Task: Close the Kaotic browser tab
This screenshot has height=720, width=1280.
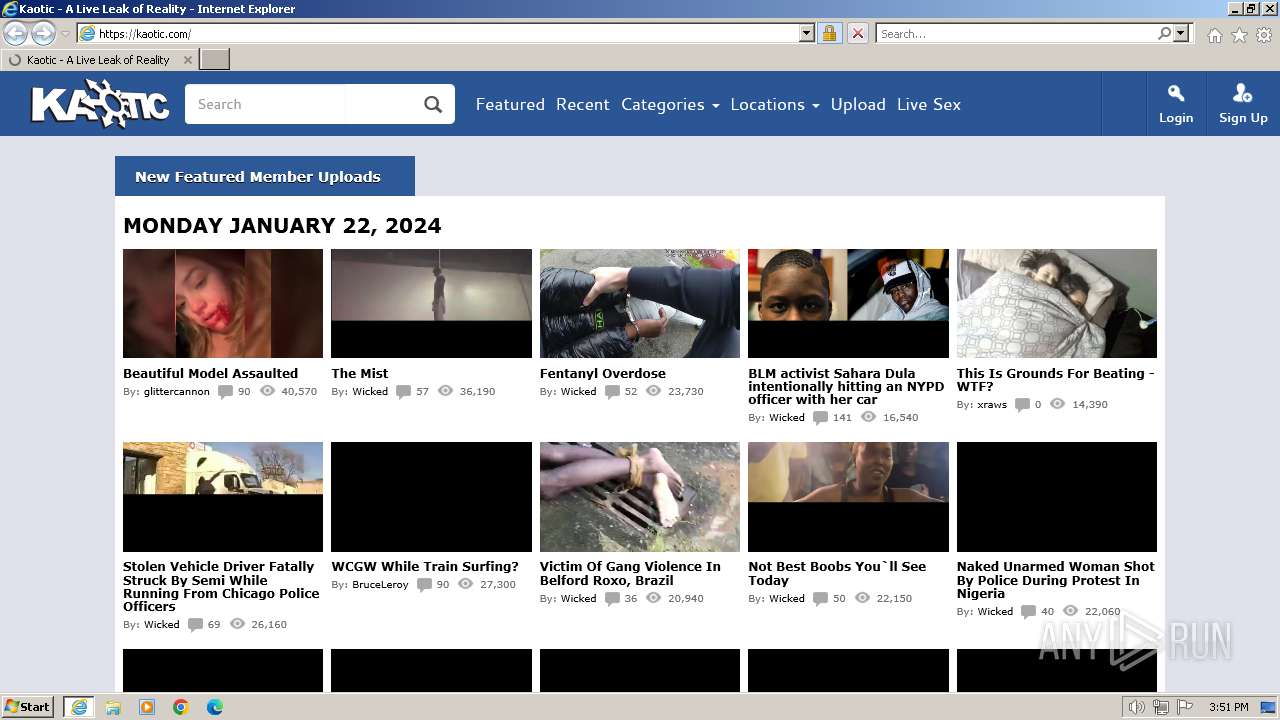Action: pyautogui.click(x=187, y=60)
